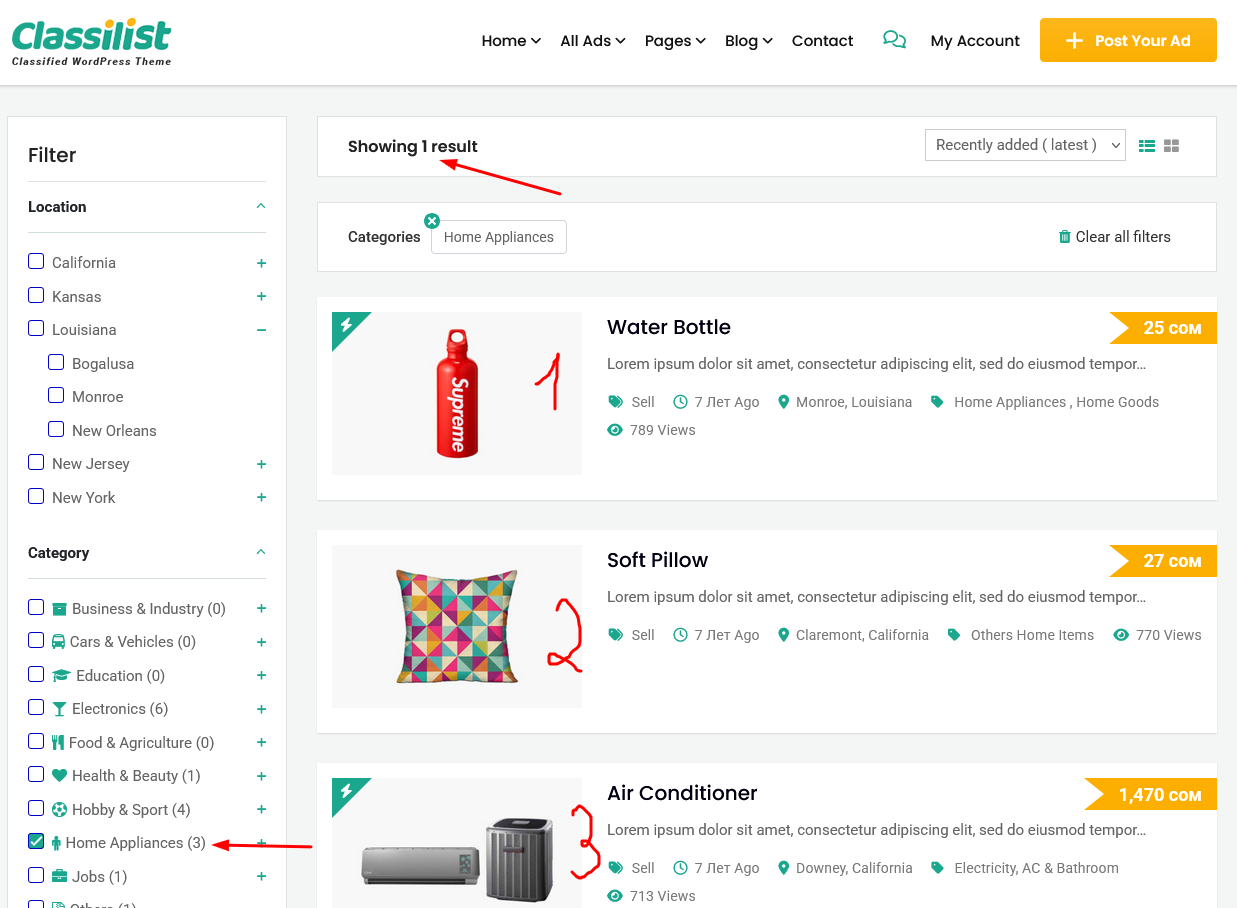
Task: Expand Kansas sub-locations with plus
Action: click(261, 296)
